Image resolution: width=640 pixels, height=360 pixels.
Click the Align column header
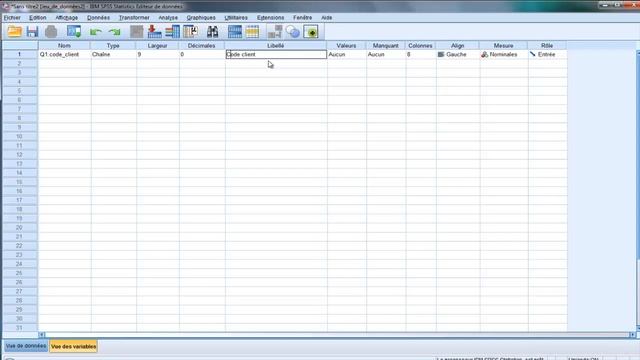point(458,45)
